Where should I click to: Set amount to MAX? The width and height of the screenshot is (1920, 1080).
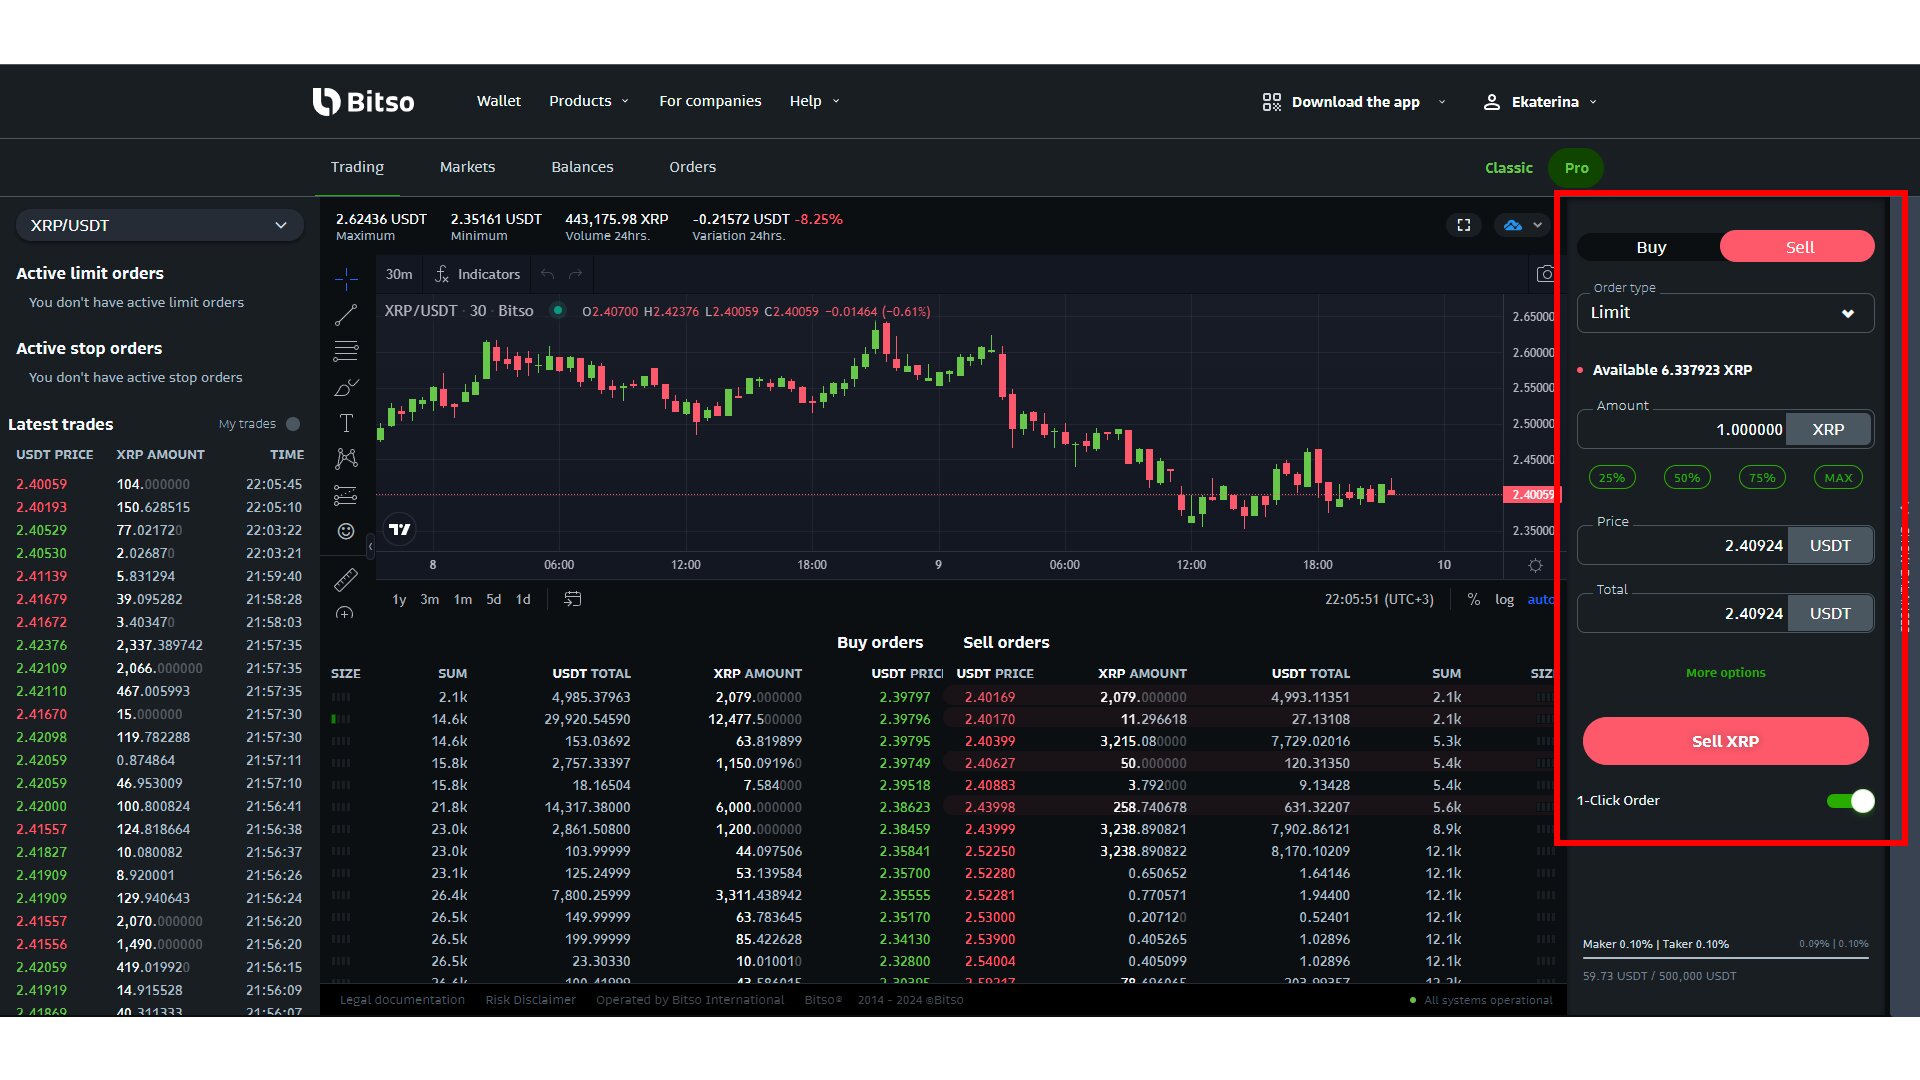(1836, 477)
